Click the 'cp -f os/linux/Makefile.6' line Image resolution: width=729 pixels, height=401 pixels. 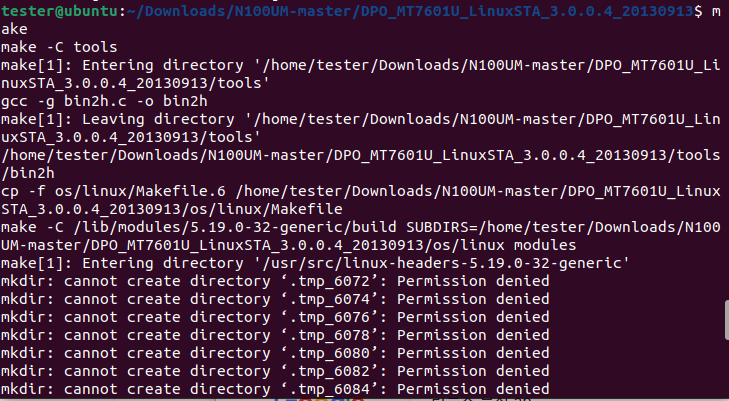click(x=361, y=191)
